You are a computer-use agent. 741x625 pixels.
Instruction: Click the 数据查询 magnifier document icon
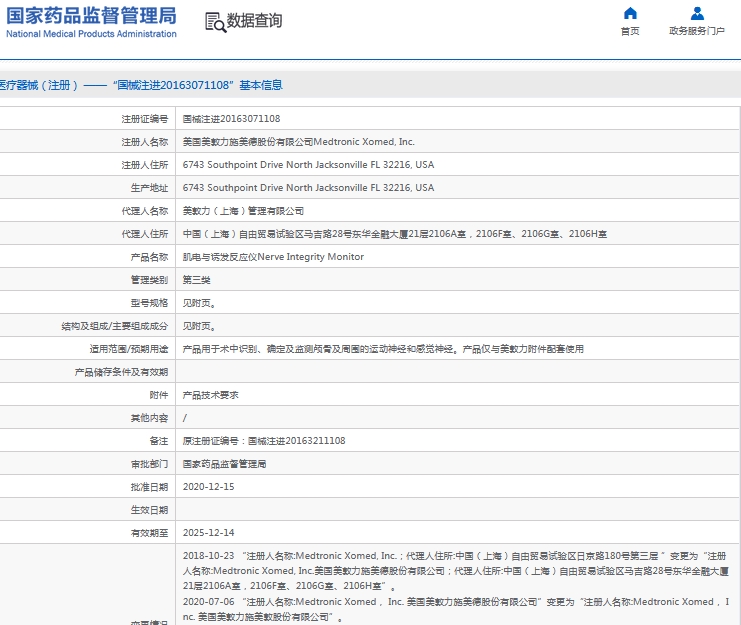coord(215,22)
